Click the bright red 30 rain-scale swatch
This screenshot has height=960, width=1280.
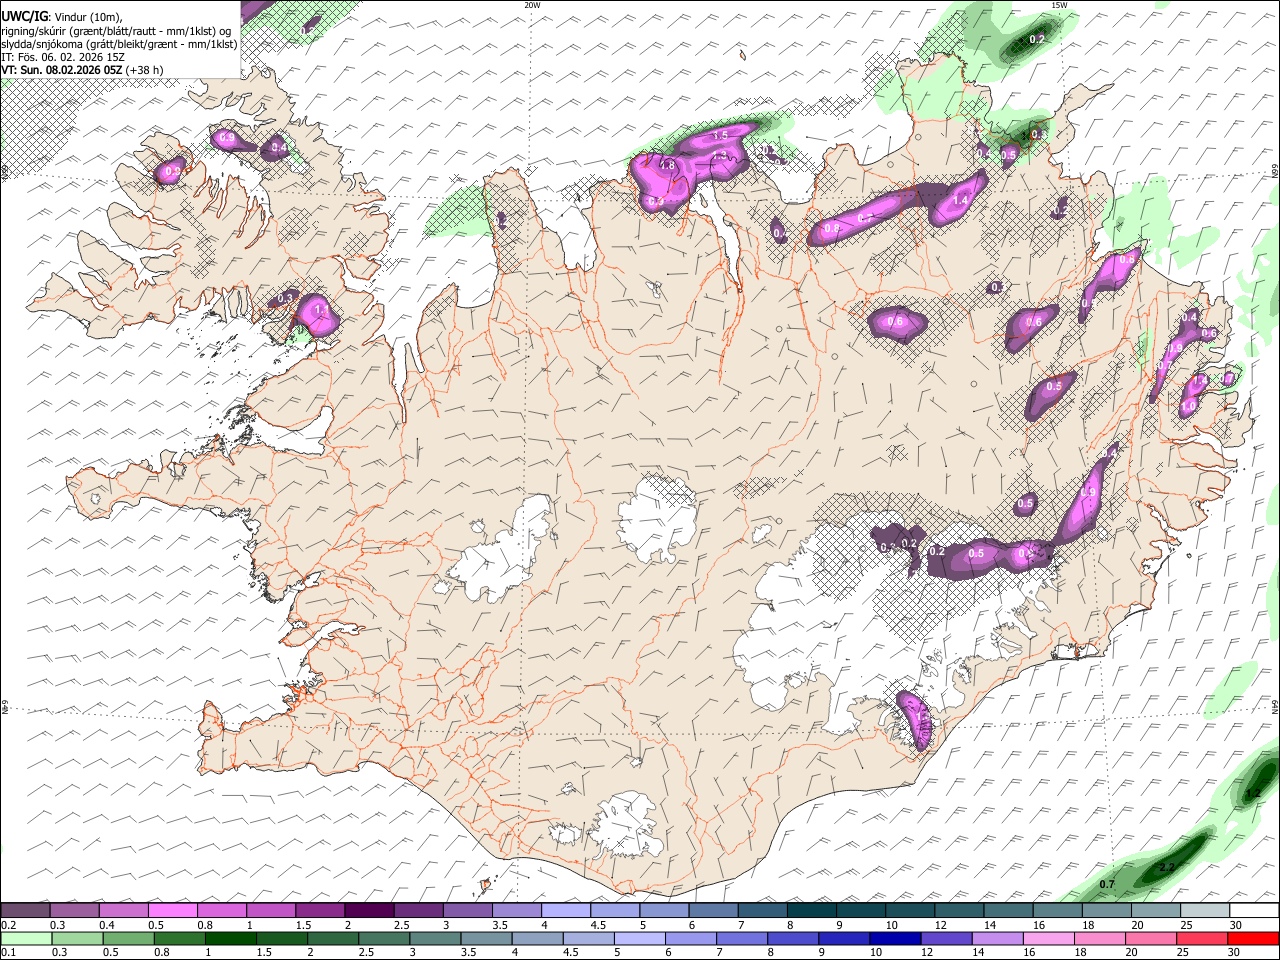point(1254,939)
